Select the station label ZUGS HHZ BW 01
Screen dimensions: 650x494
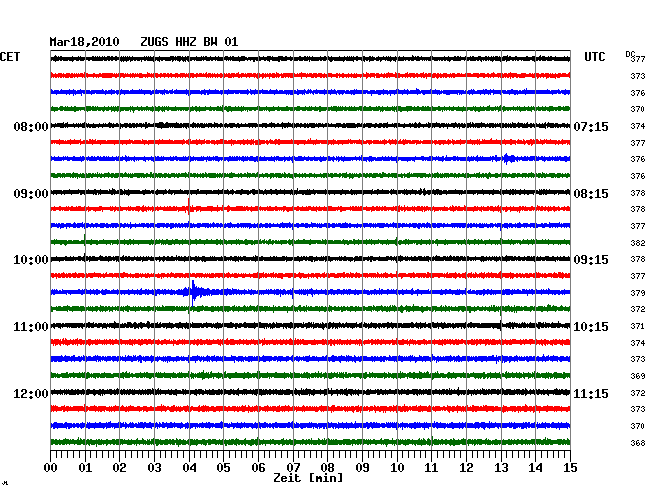click(189, 42)
